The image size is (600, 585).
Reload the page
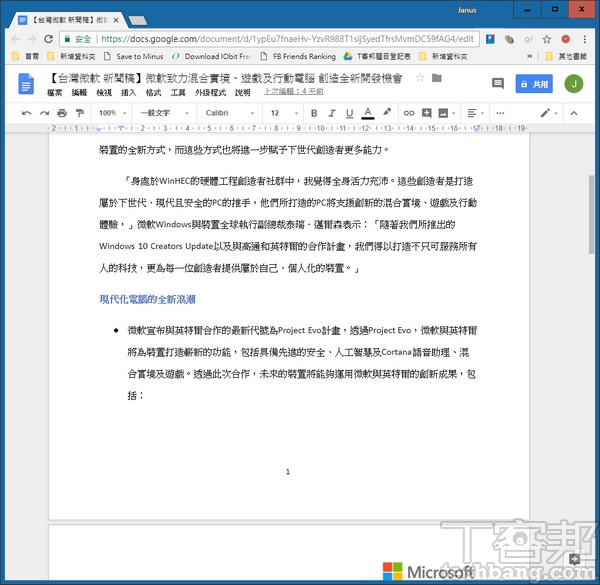click(48, 39)
